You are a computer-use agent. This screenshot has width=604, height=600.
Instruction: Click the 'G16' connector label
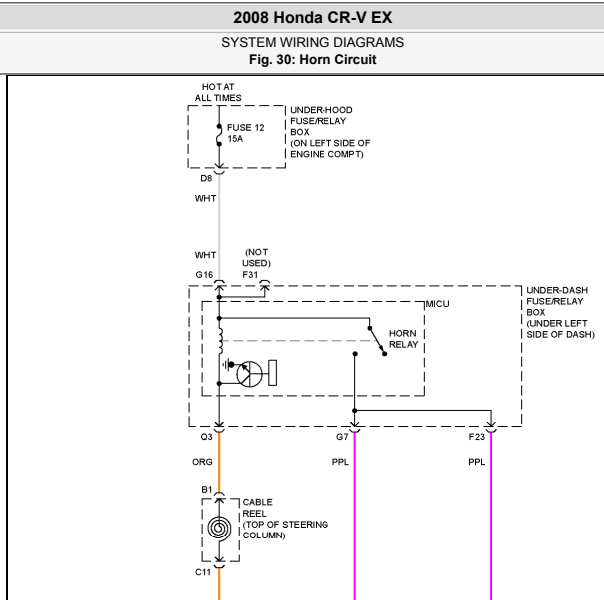click(204, 275)
